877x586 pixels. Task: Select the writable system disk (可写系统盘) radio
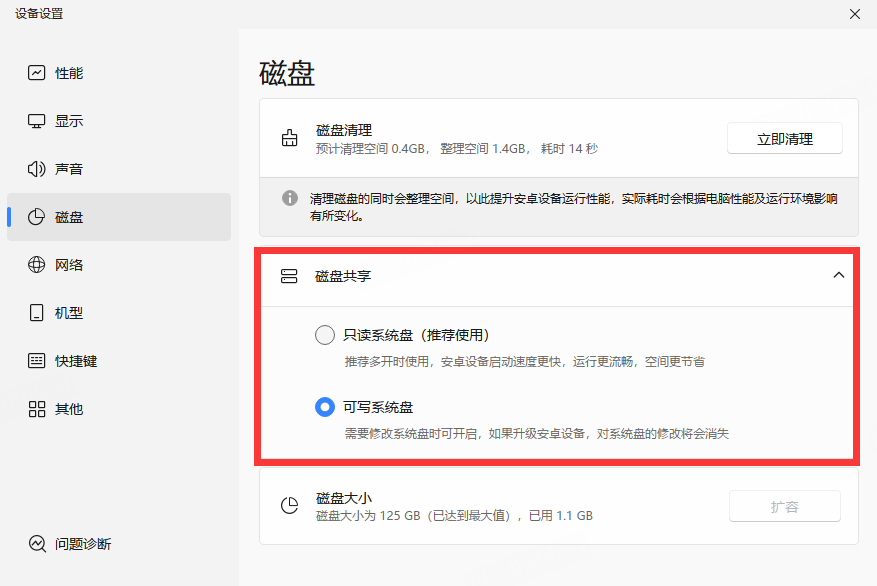[325, 407]
